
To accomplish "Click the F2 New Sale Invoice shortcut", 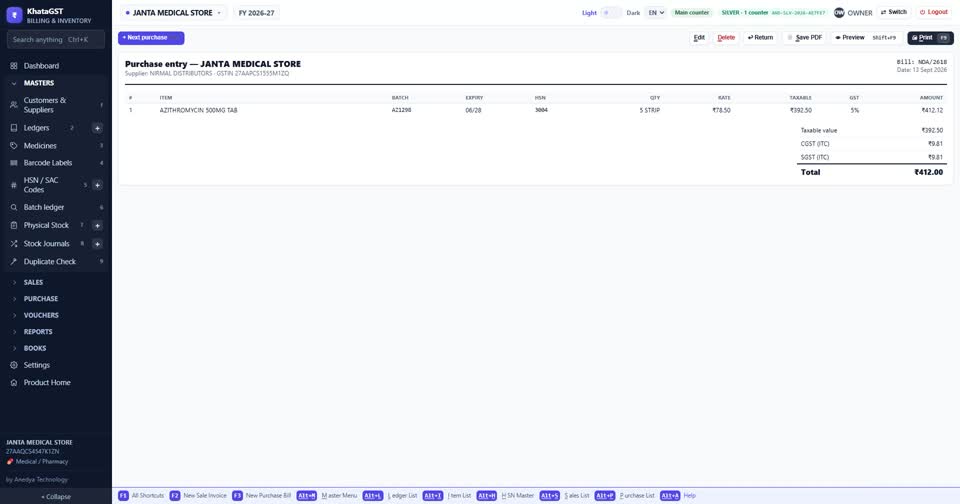I will coord(198,495).
